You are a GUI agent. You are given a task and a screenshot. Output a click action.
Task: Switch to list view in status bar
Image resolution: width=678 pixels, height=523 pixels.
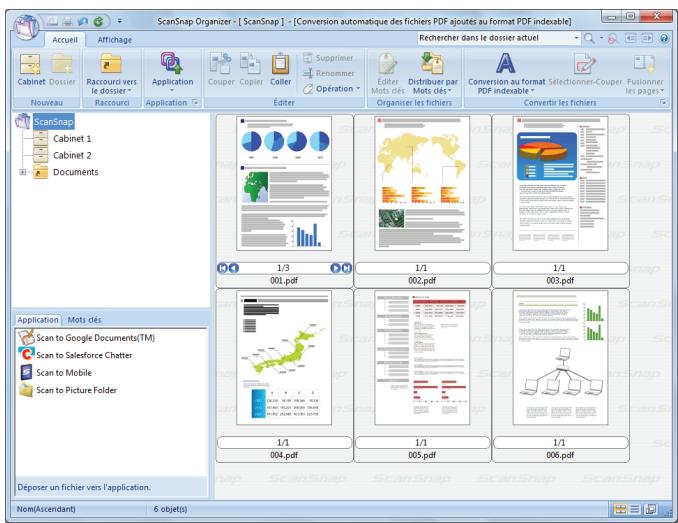pyautogui.click(x=635, y=509)
